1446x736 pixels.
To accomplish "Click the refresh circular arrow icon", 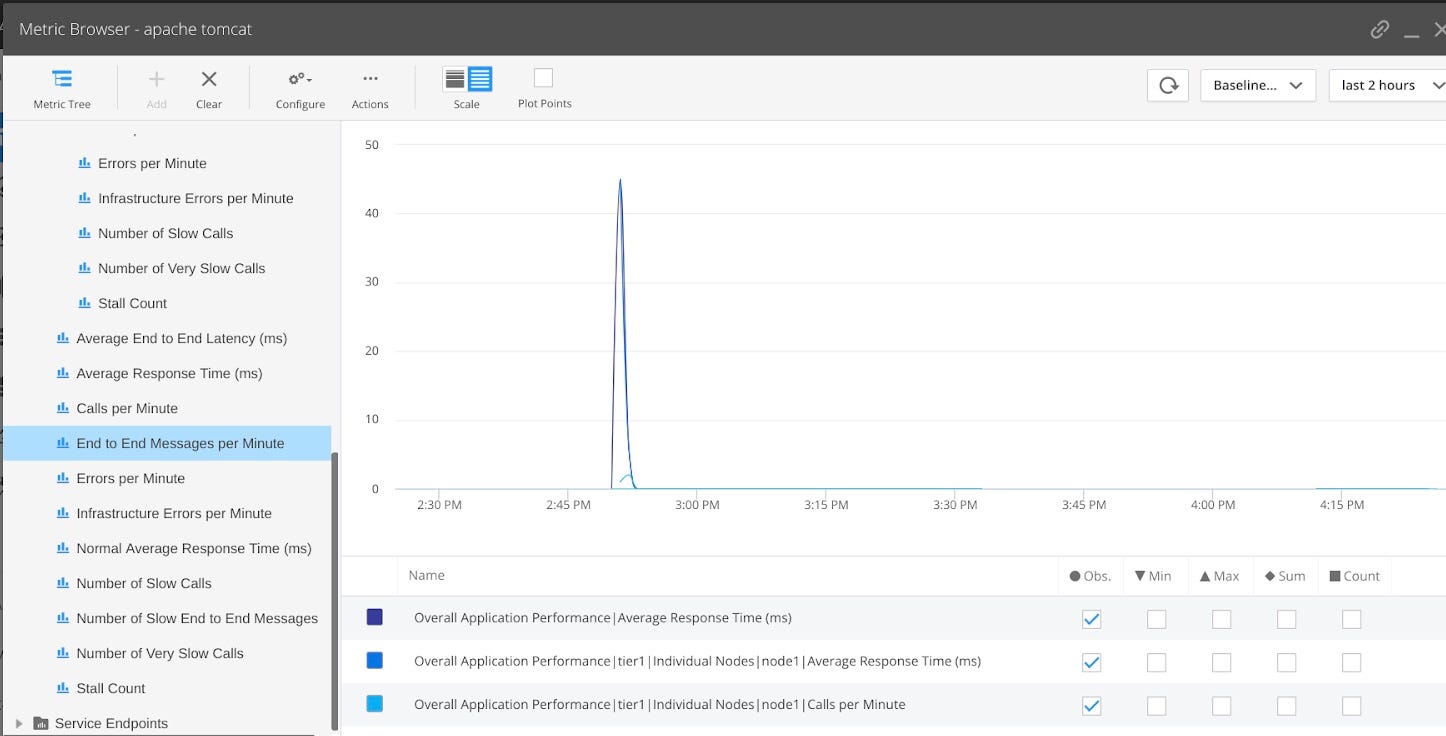I will click(x=1168, y=85).
